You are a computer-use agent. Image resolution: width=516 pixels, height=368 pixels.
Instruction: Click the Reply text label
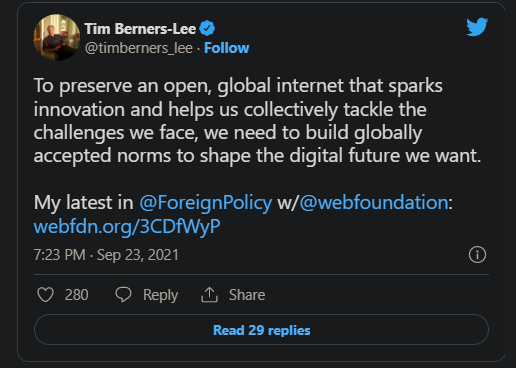[160, 295]
